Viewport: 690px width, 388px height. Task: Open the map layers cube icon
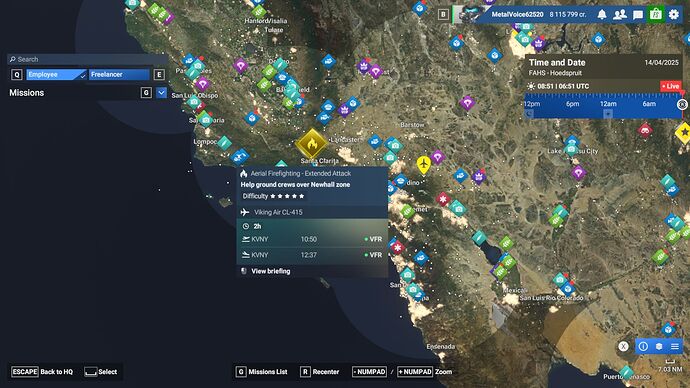(x=659, y=346)
